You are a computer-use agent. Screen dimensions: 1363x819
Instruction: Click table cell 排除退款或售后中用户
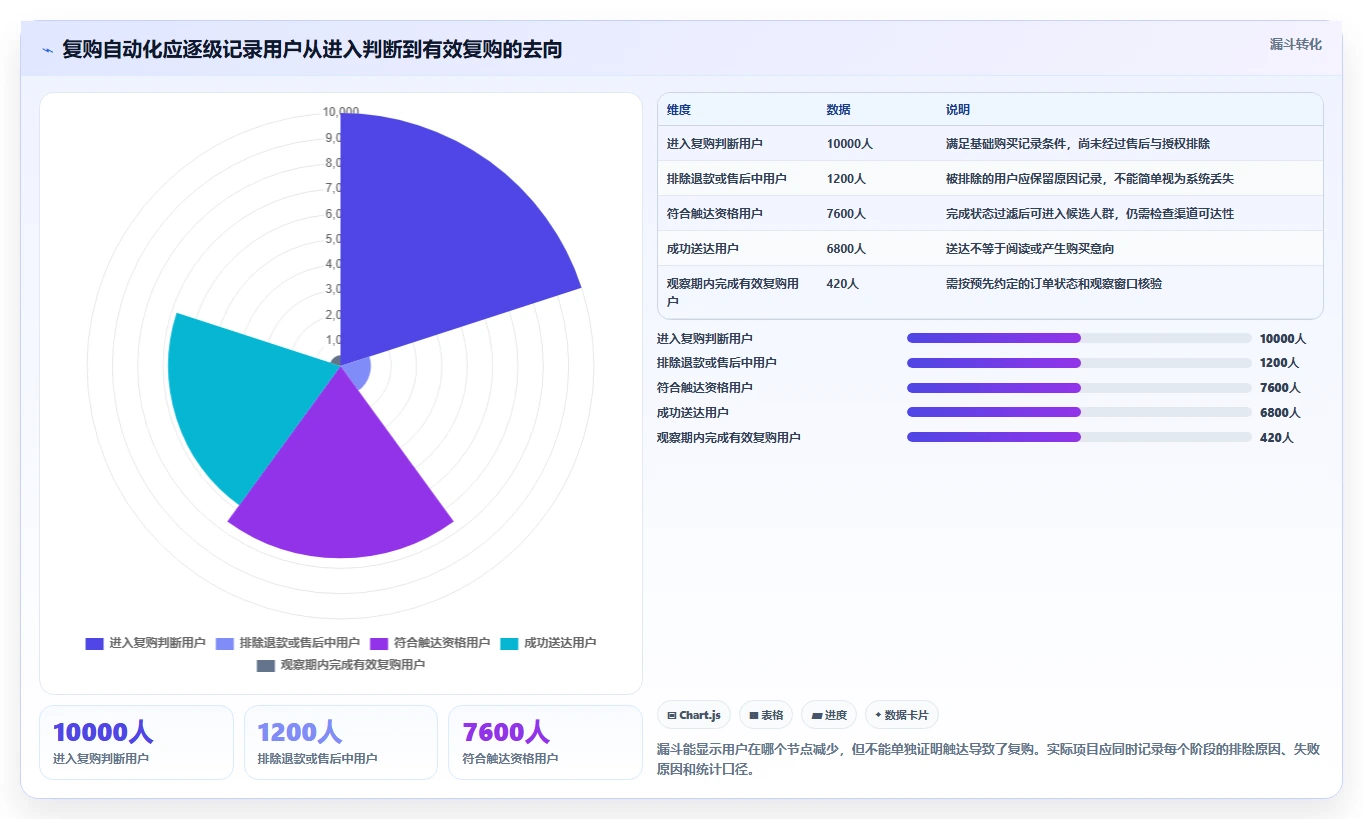[x=727, y=179]
